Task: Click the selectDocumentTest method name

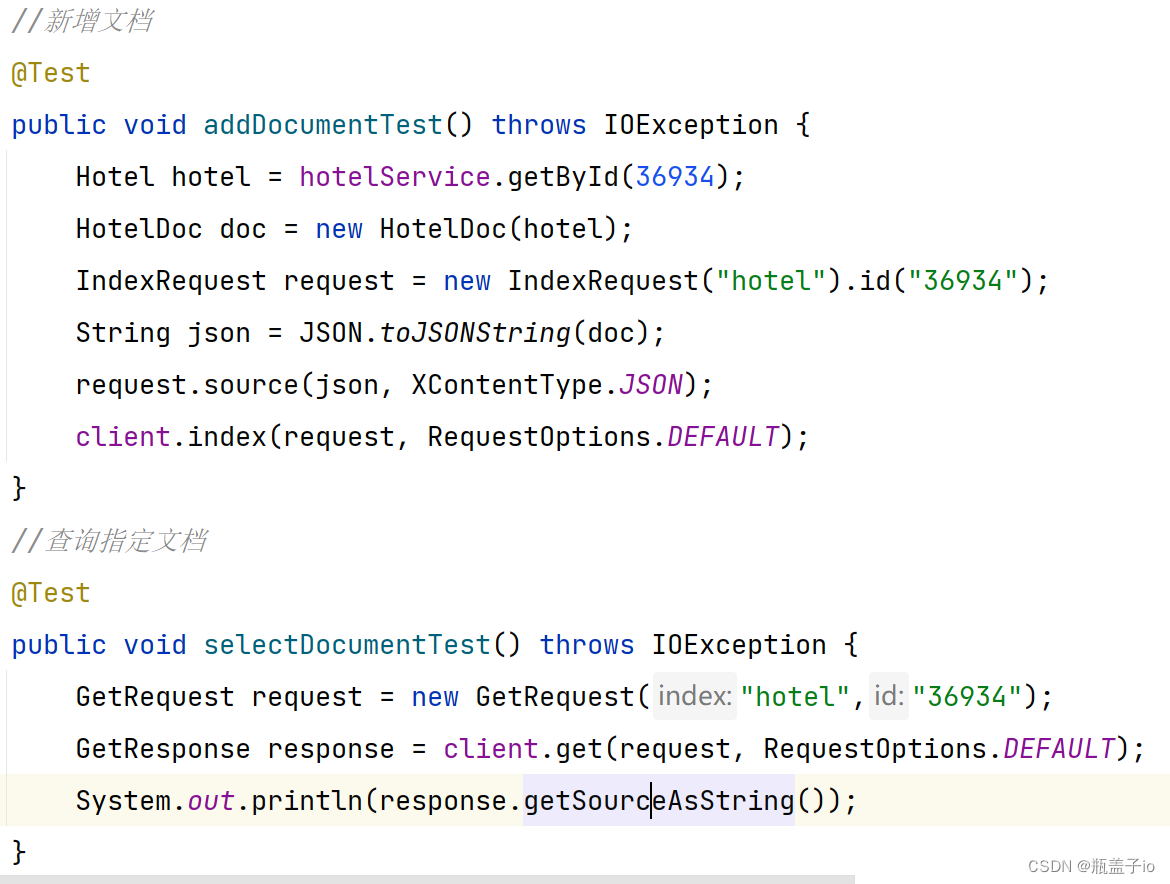Action: pyautogui.click(x=347, y=645)
